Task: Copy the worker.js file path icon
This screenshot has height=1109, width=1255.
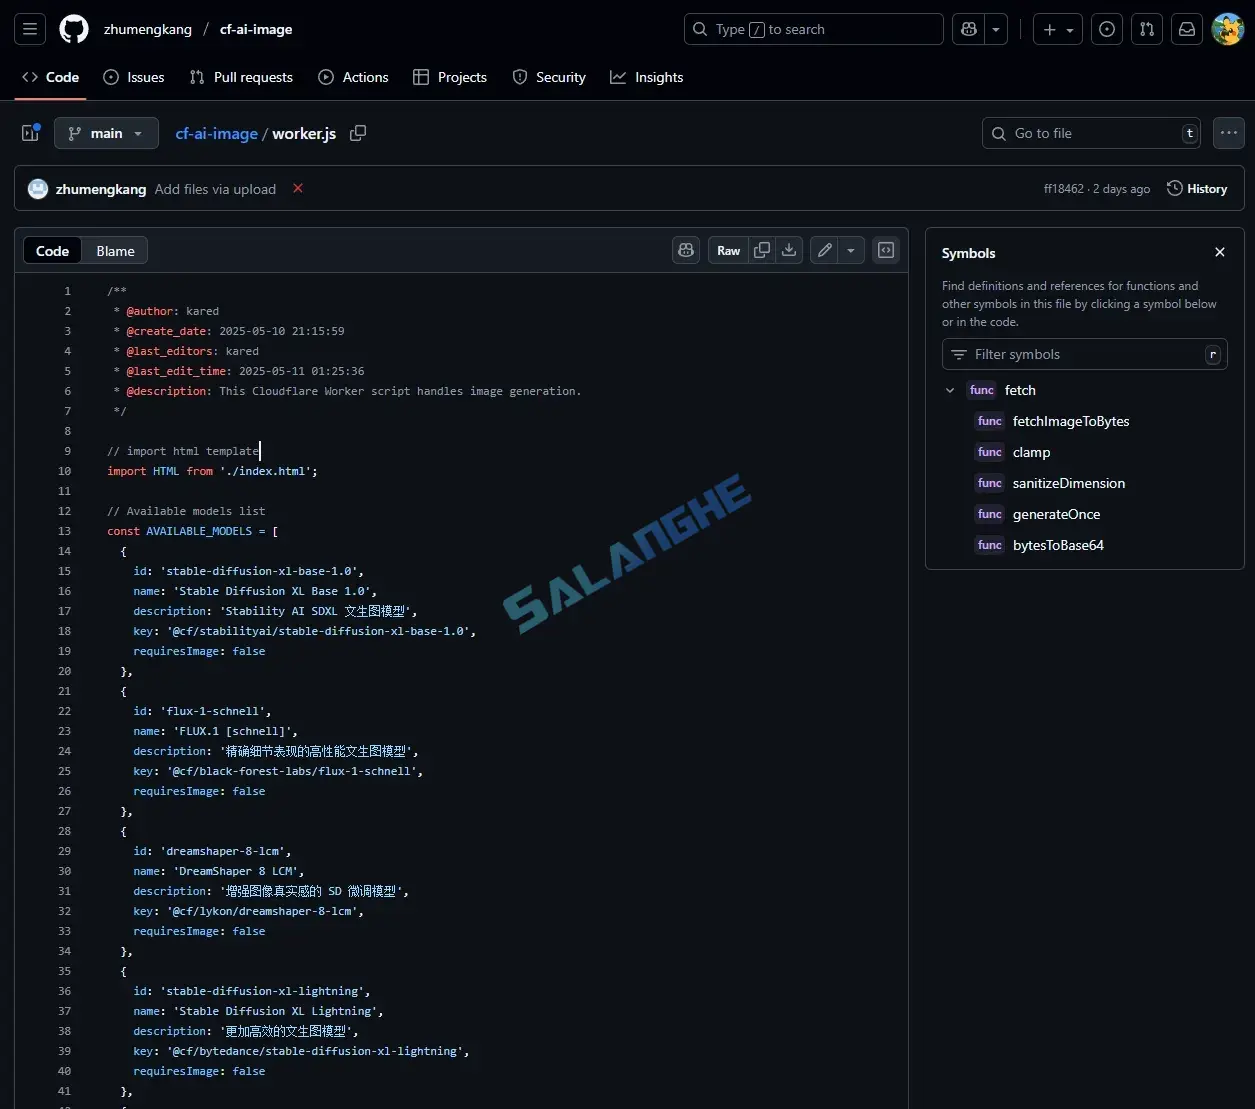Action: (358, 133)
